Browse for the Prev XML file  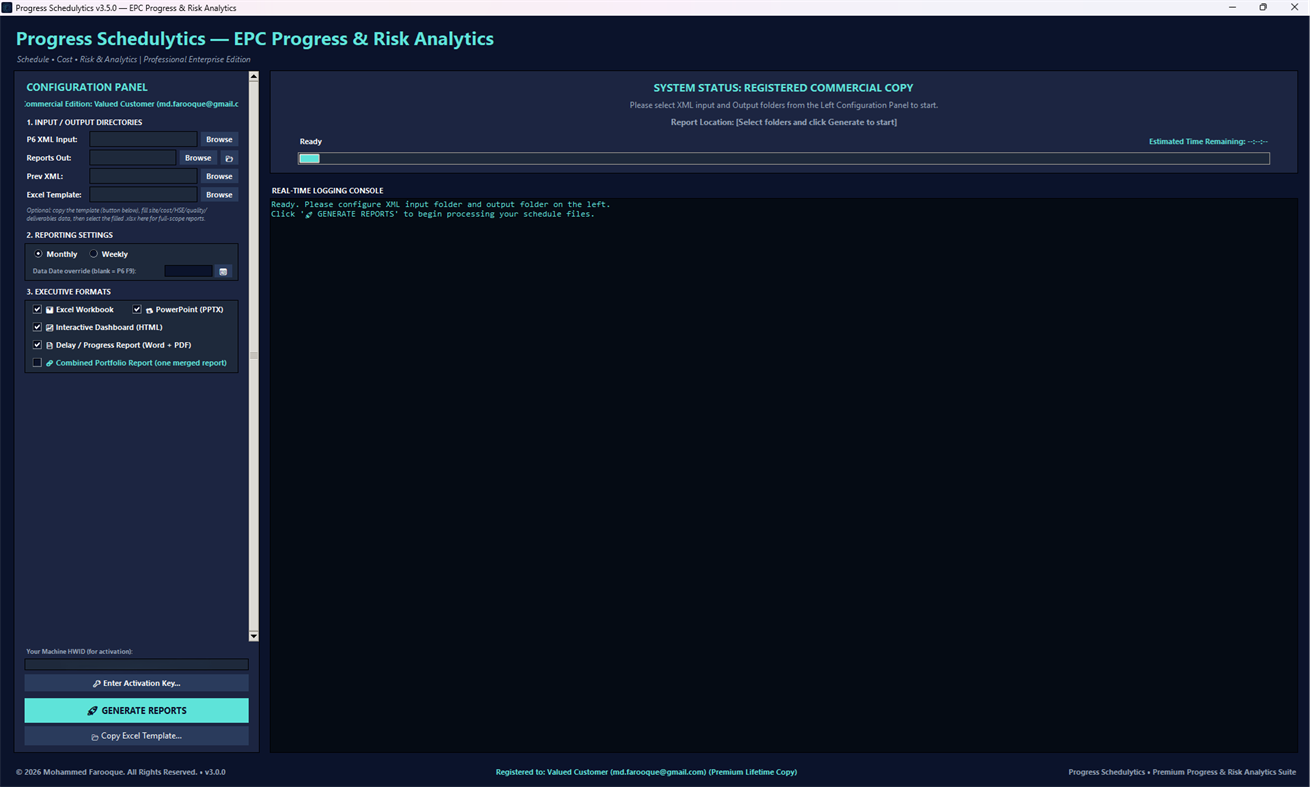219,176
